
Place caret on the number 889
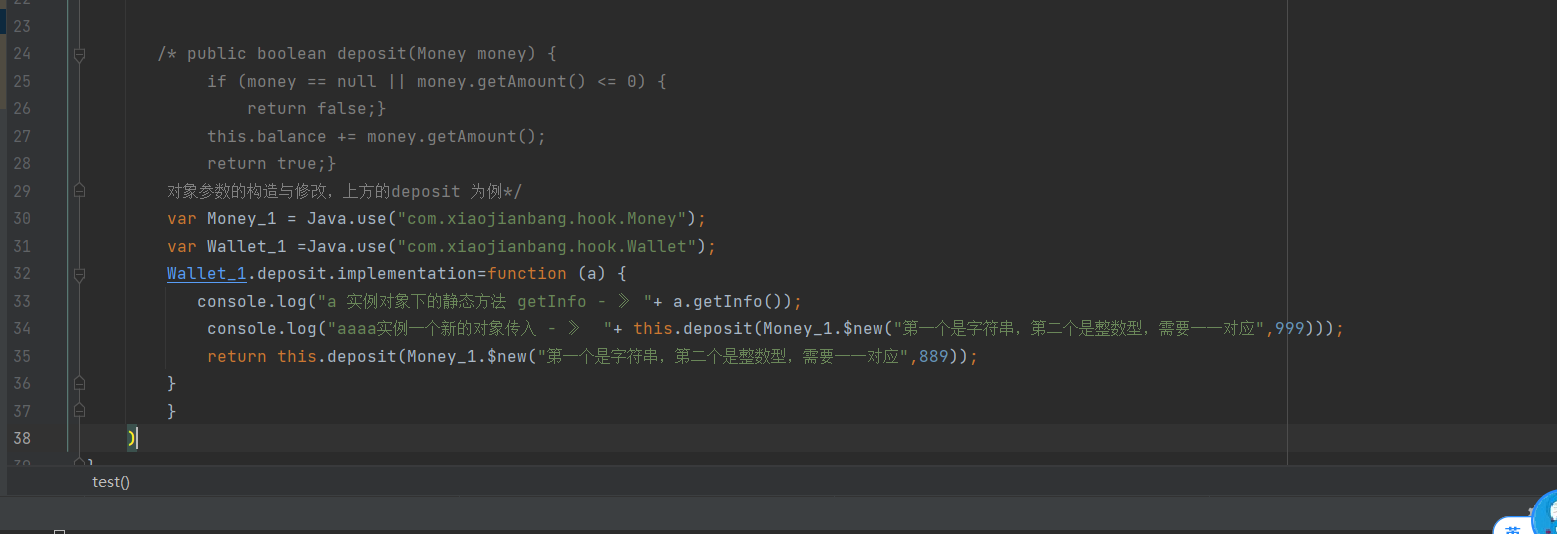[x=933, y=356]
